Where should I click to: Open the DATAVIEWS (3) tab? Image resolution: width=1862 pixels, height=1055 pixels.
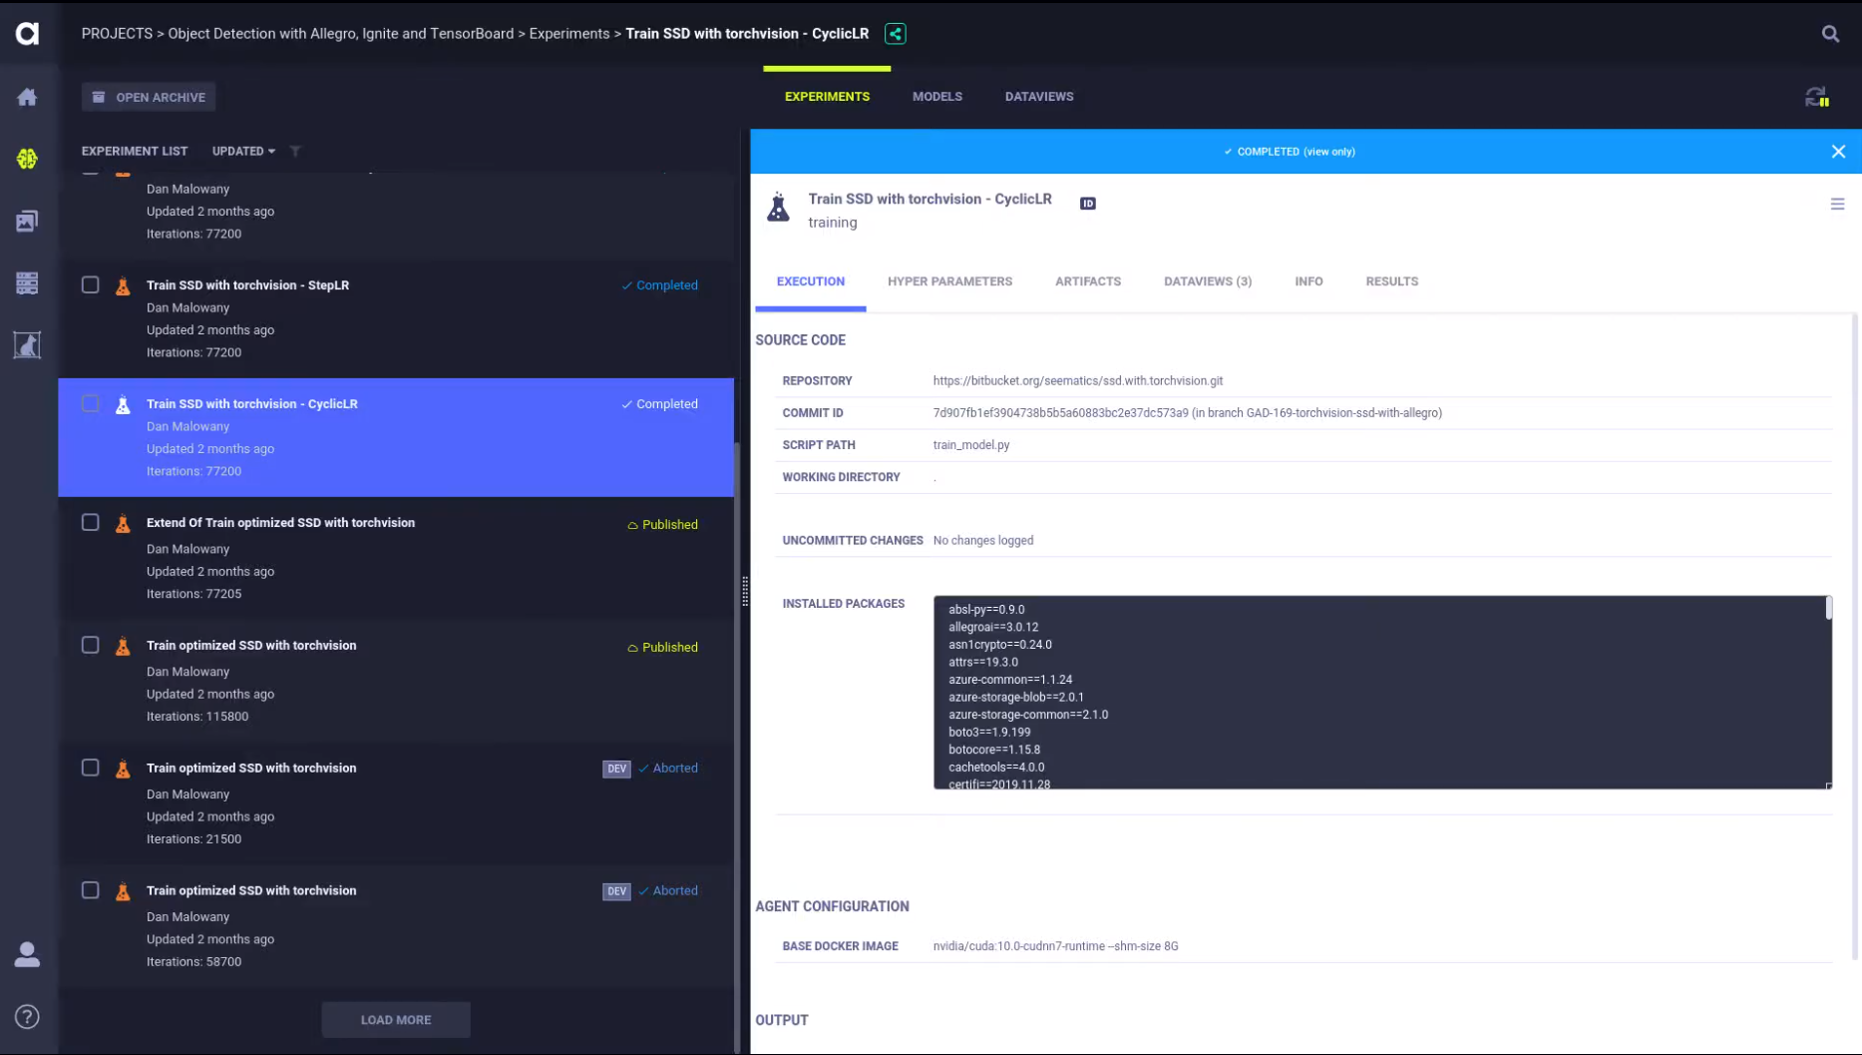coord(1208,282)
